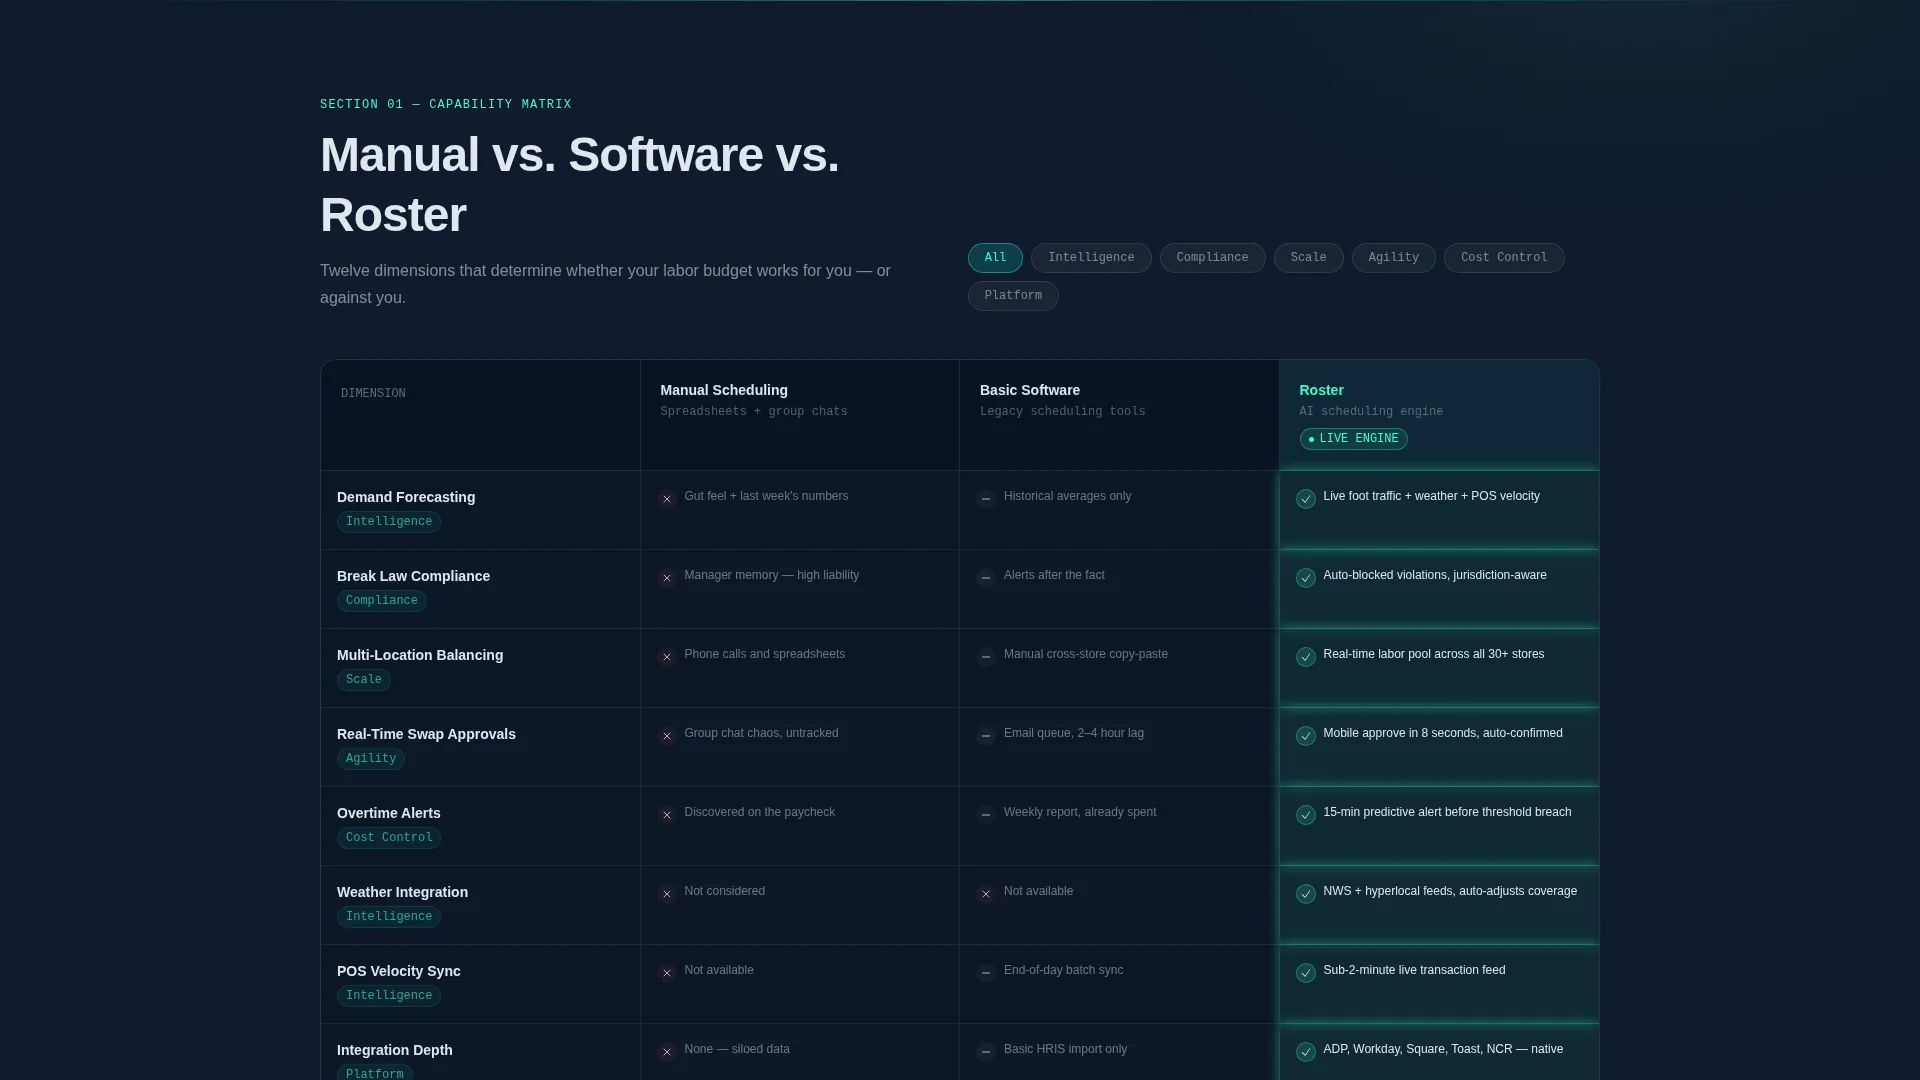Click the Roster column header
This screenshot has width=1920, height=1080.
[x=1321, y=390]
